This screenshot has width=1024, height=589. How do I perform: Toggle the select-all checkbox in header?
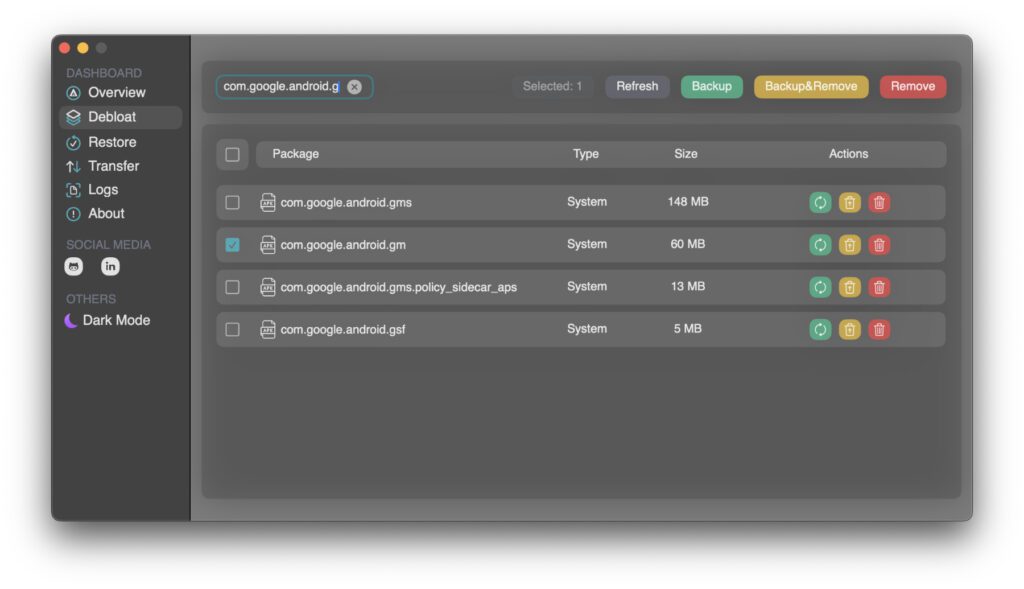tap(232, 155)
